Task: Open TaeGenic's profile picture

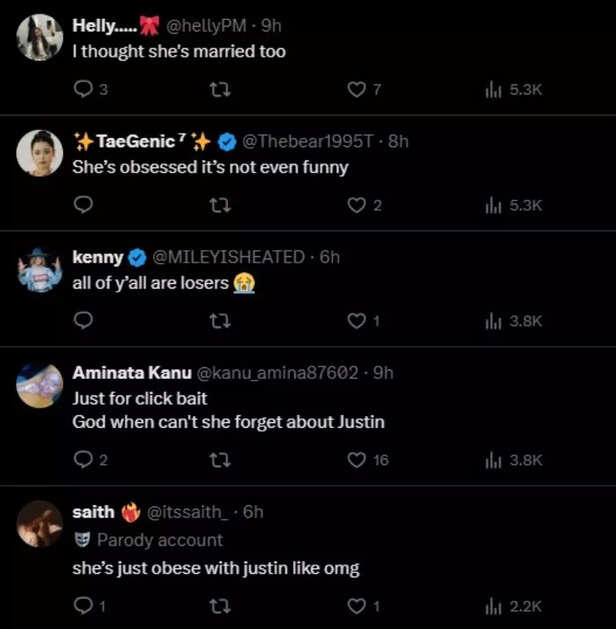Action: point(40,153)
